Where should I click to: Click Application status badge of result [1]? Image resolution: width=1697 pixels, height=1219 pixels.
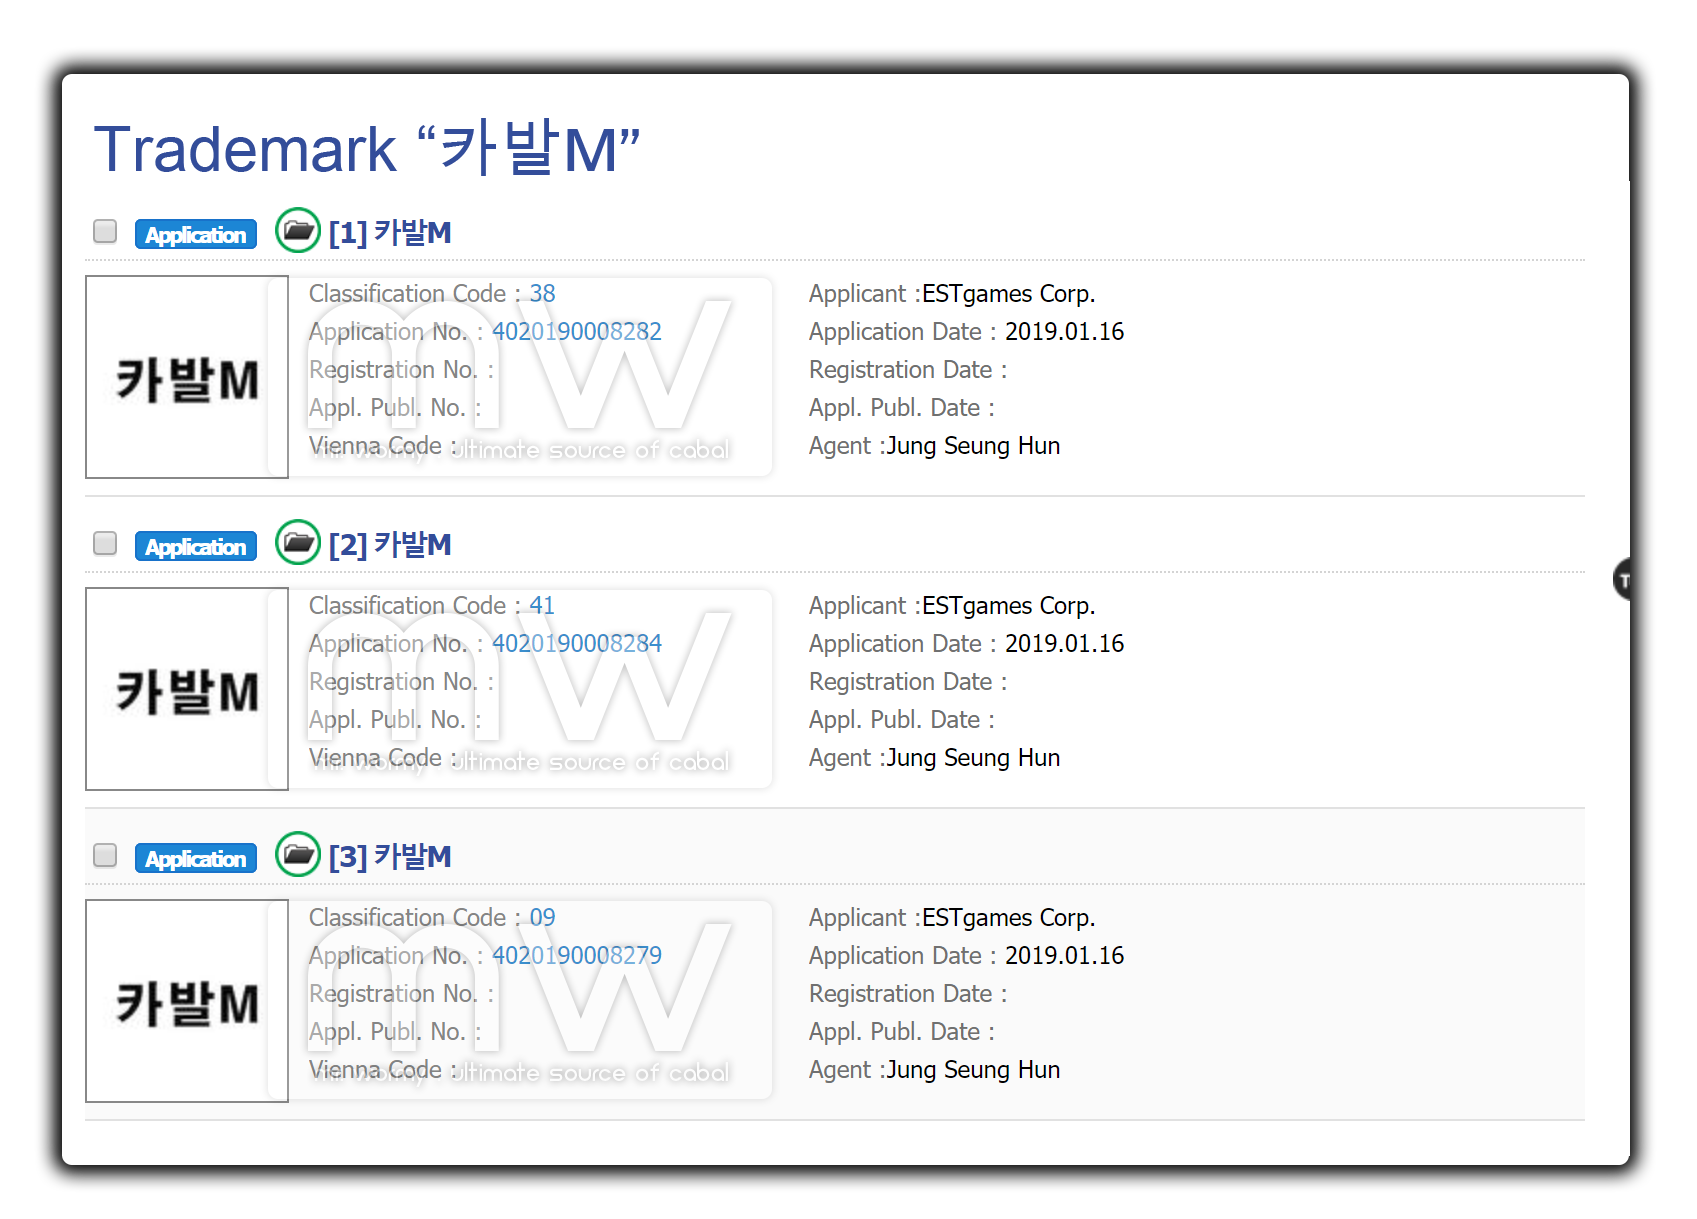click(x=196, y=234)
